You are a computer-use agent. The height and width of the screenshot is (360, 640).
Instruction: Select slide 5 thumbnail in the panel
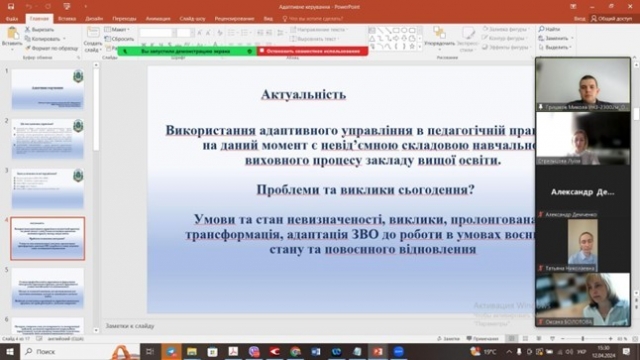[x=48, y=288]
